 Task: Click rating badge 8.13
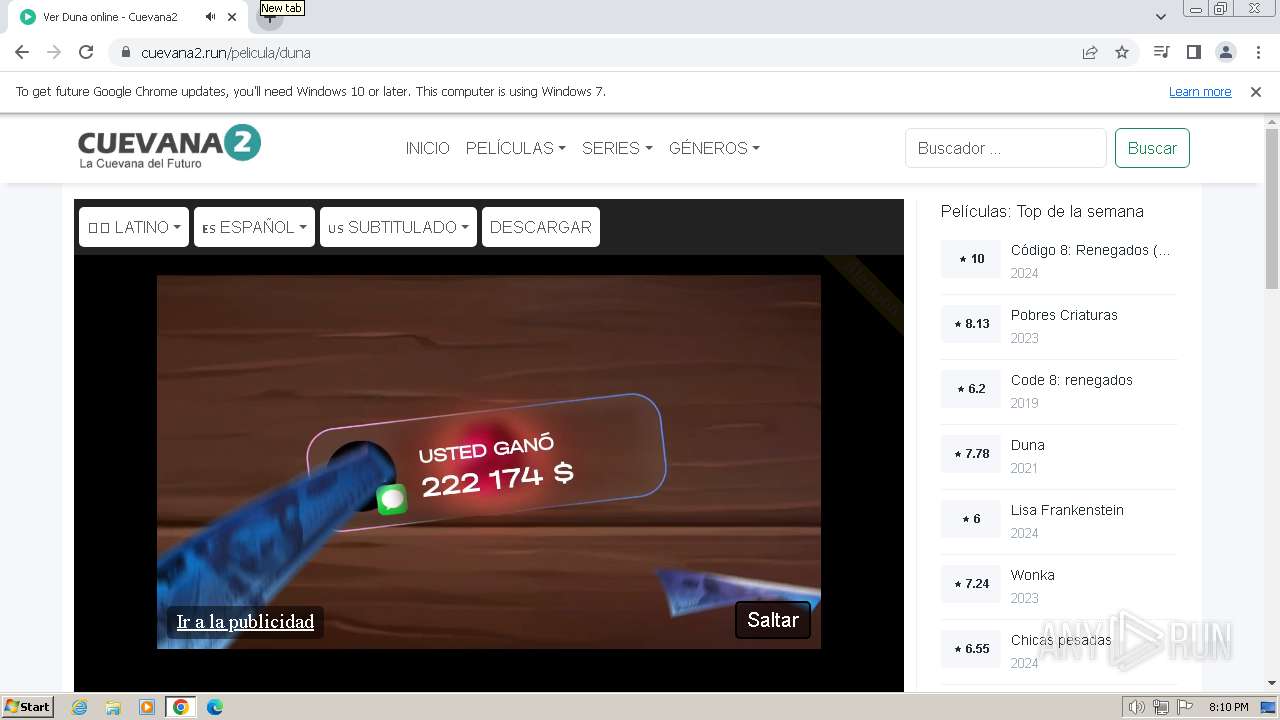[x=971, y=324]
